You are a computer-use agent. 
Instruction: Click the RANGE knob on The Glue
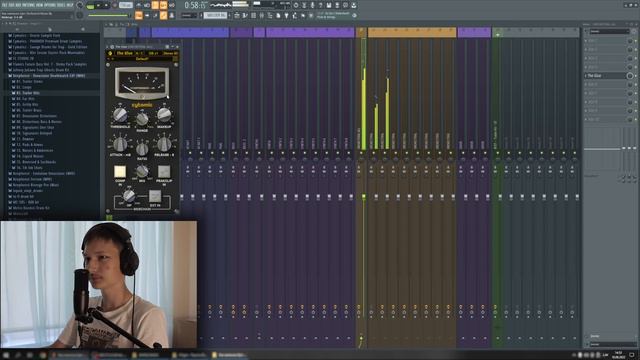pos(142,119)
